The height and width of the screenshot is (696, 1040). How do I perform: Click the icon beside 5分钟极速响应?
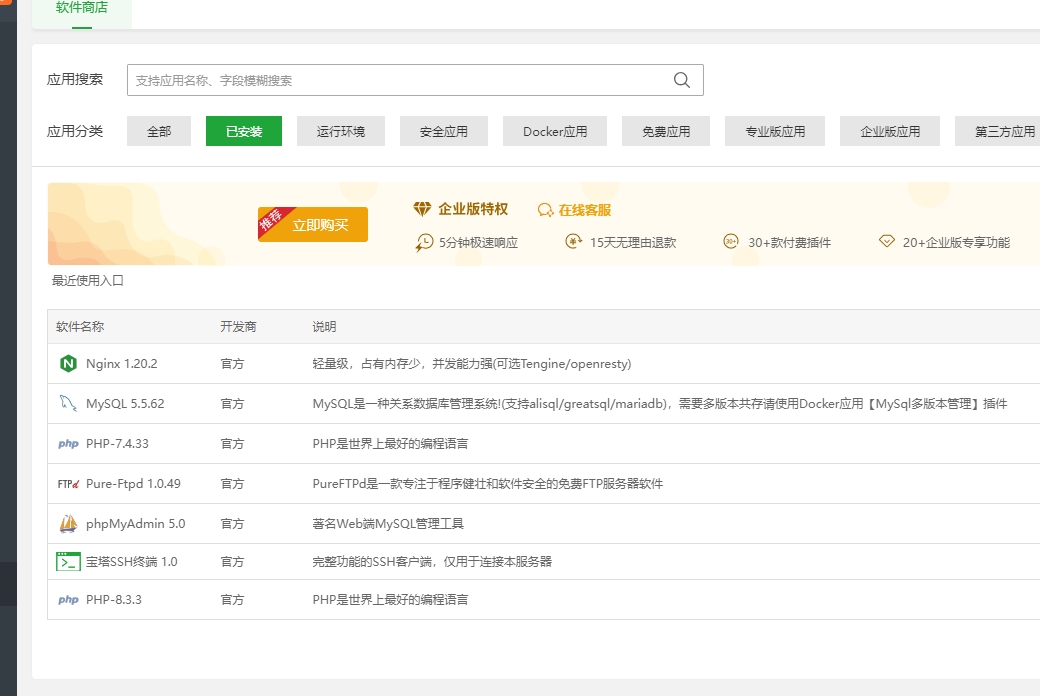[424, 243]
